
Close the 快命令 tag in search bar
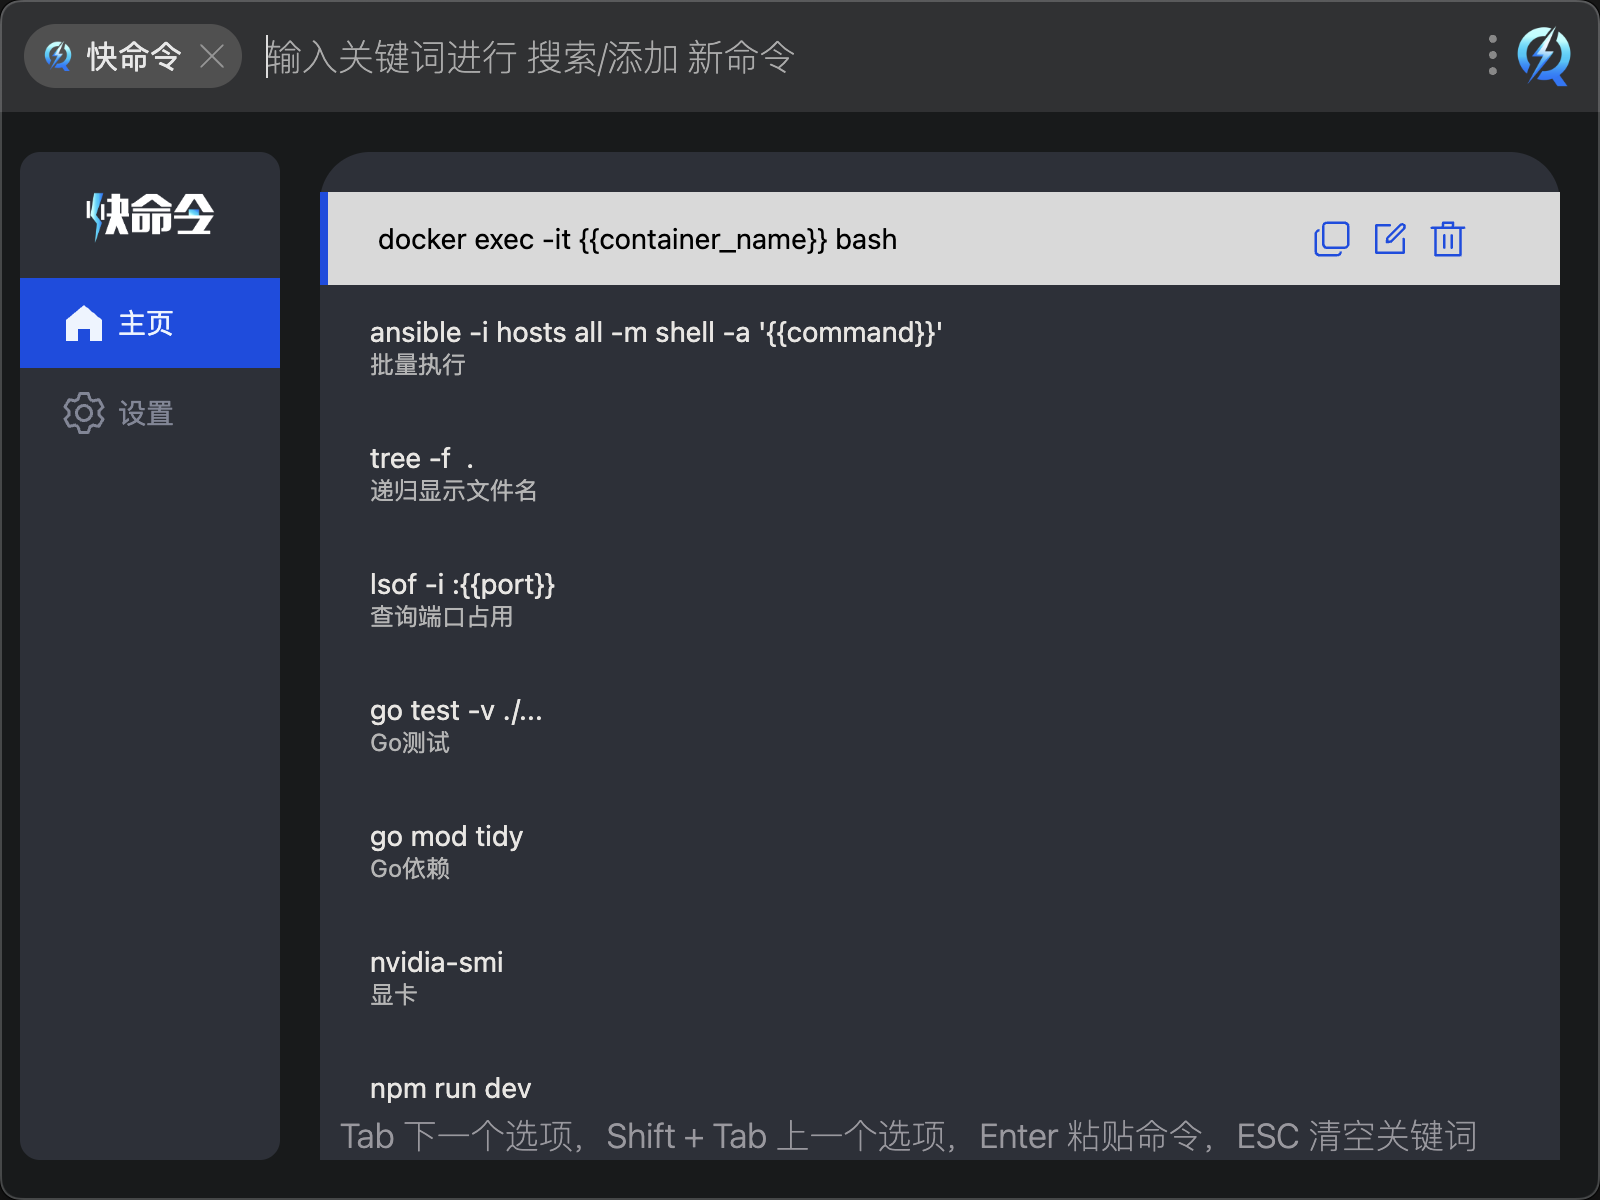[x=212, y=56]
